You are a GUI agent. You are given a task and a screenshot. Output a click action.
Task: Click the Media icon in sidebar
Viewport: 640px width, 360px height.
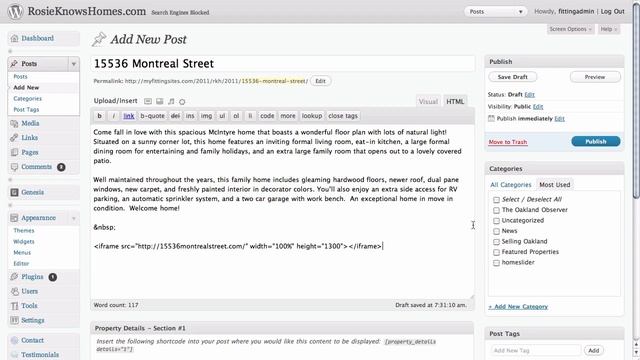click(x=14, y=123)
